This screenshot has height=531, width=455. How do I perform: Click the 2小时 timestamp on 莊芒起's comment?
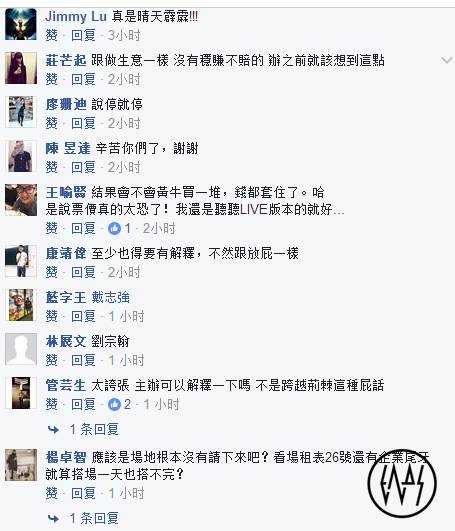click(x=124, y=79)
